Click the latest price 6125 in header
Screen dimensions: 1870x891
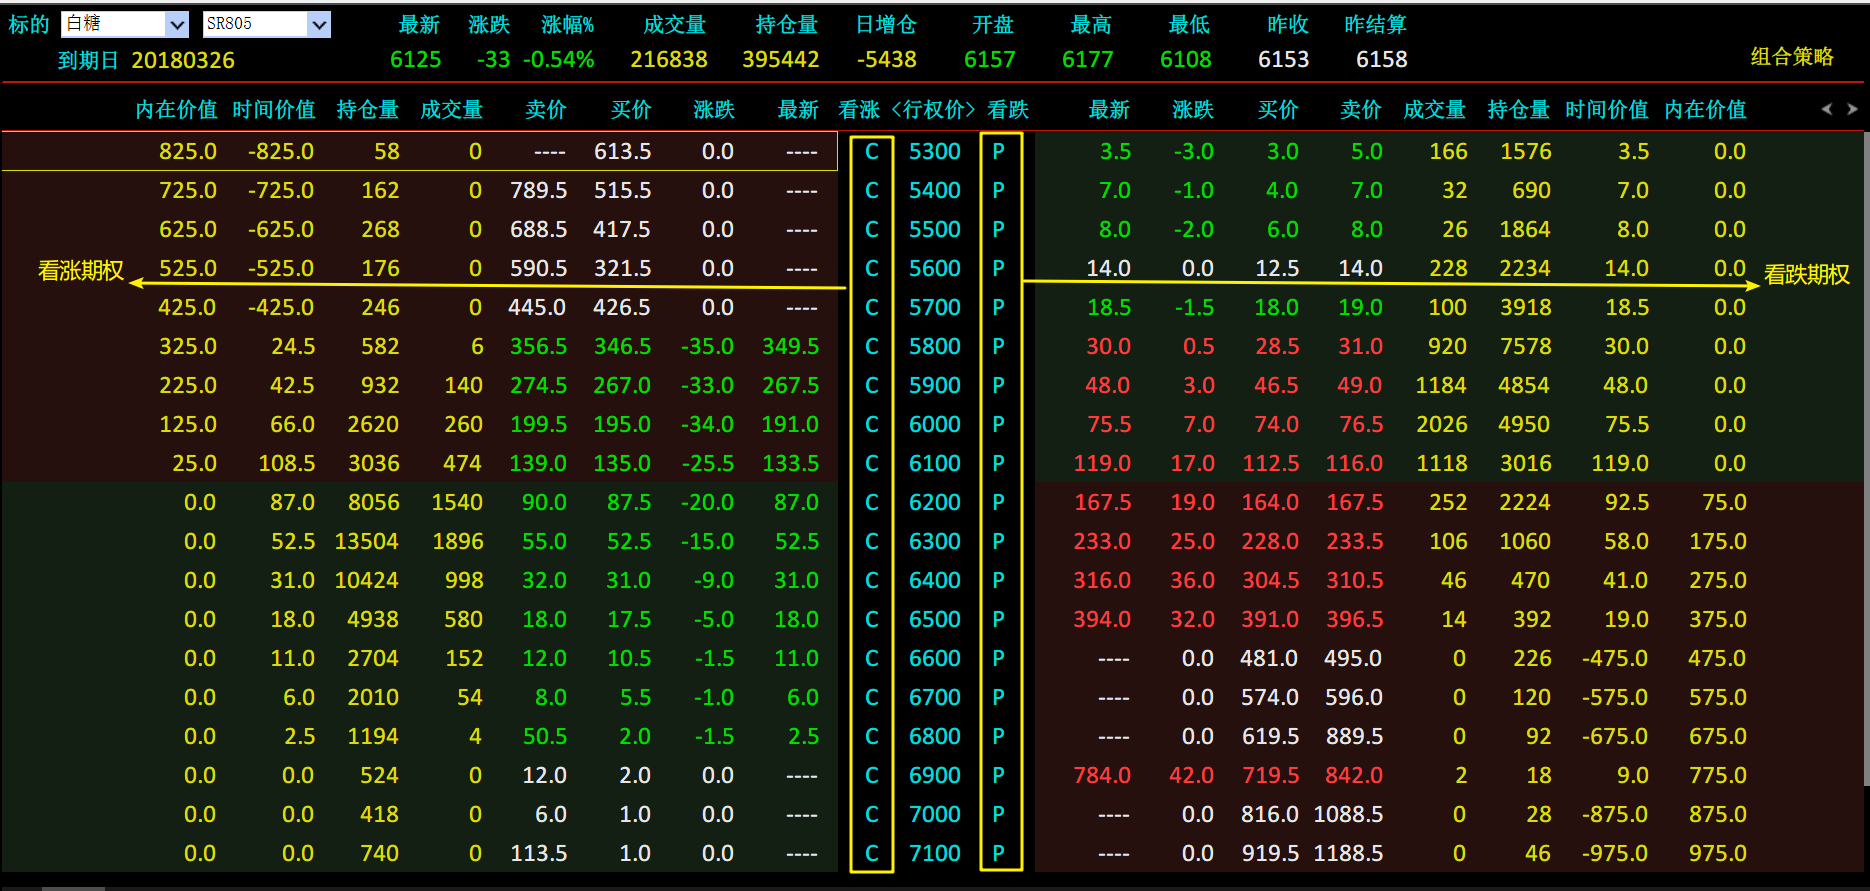(416, 60)
